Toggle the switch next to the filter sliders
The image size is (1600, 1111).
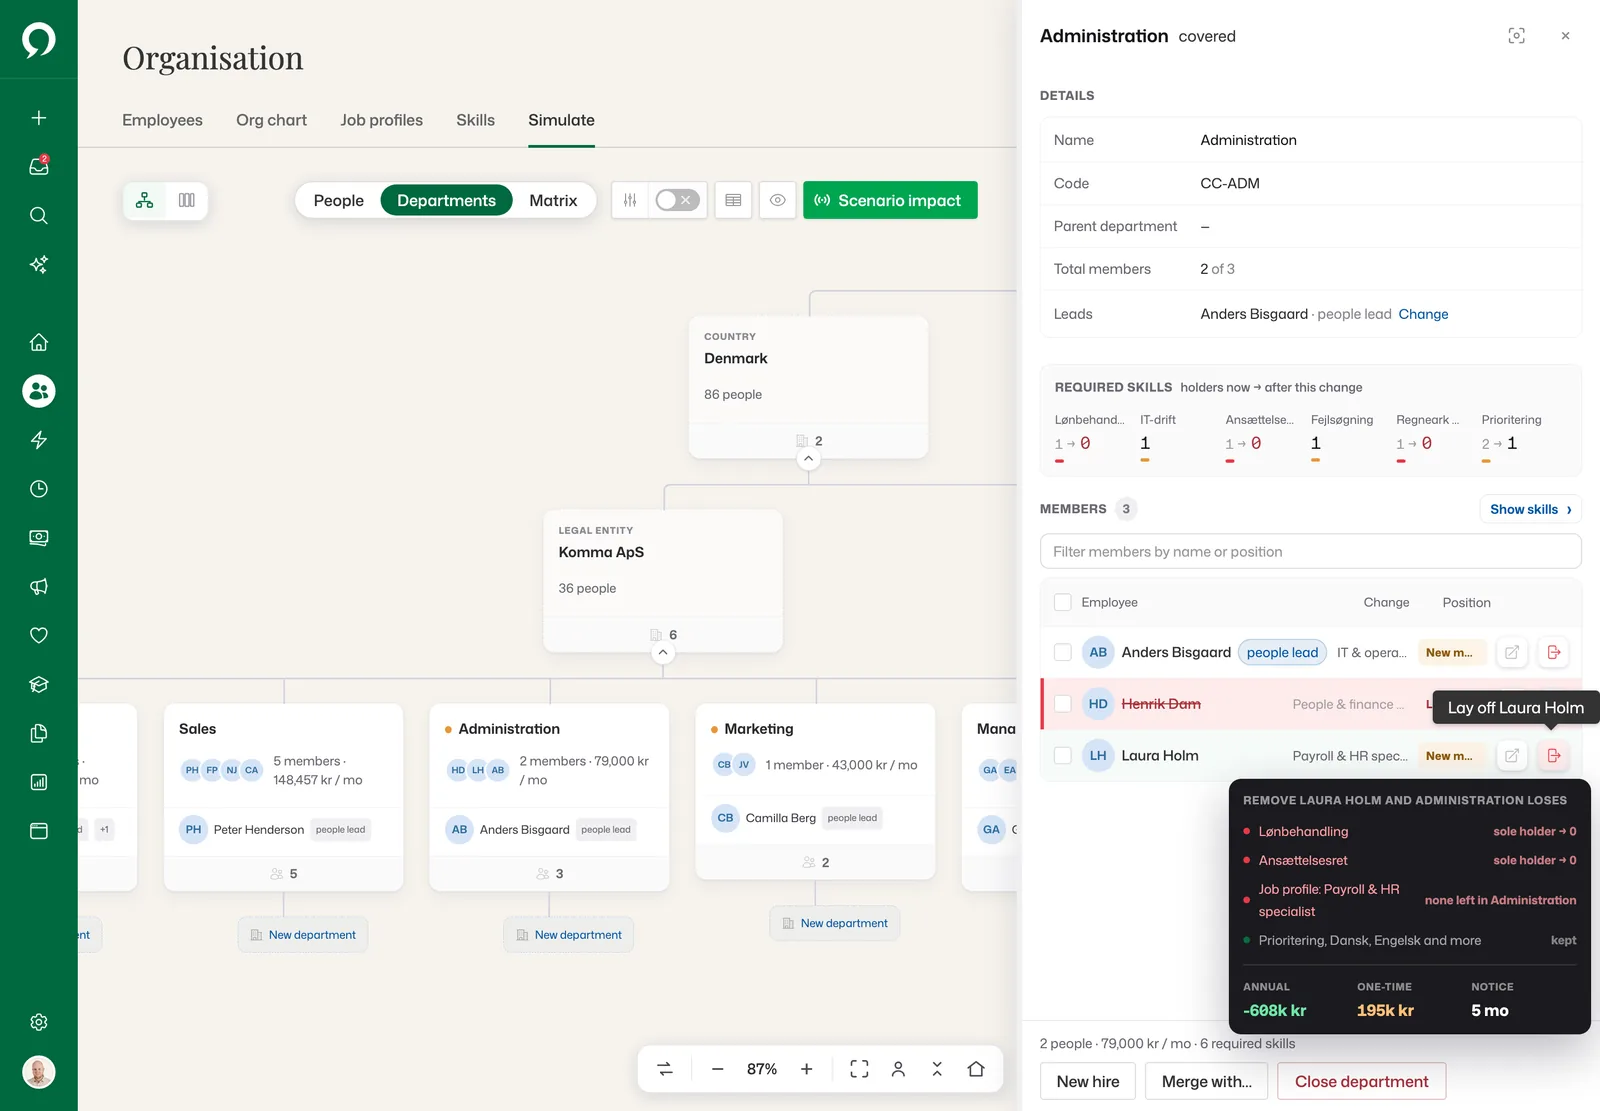tap(677, 200)
